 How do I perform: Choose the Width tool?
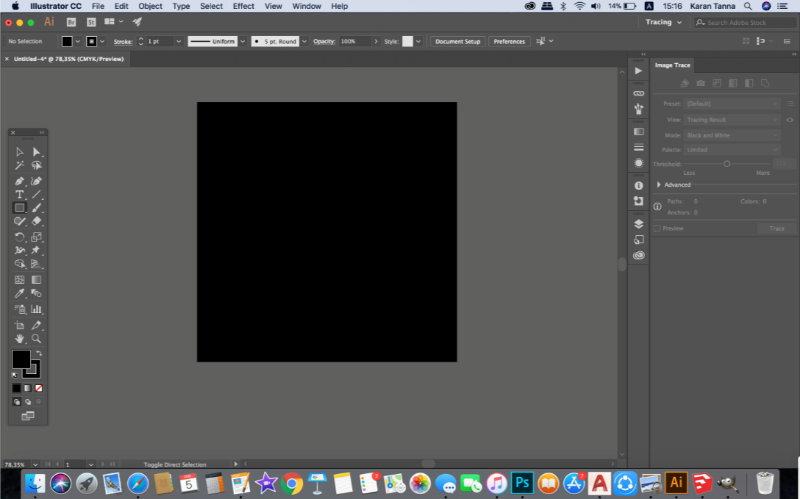pos(19,250)
